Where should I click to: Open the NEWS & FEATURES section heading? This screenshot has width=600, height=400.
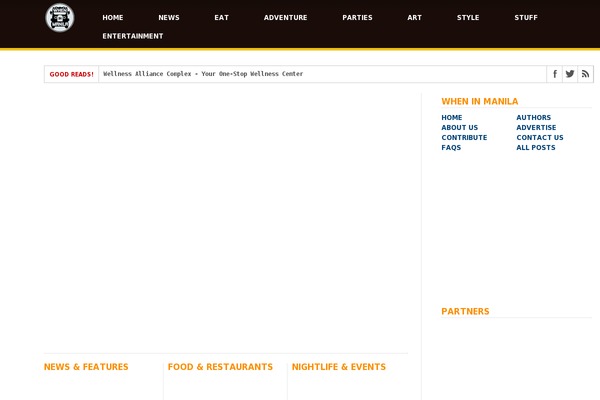click(x=86, y=367)
